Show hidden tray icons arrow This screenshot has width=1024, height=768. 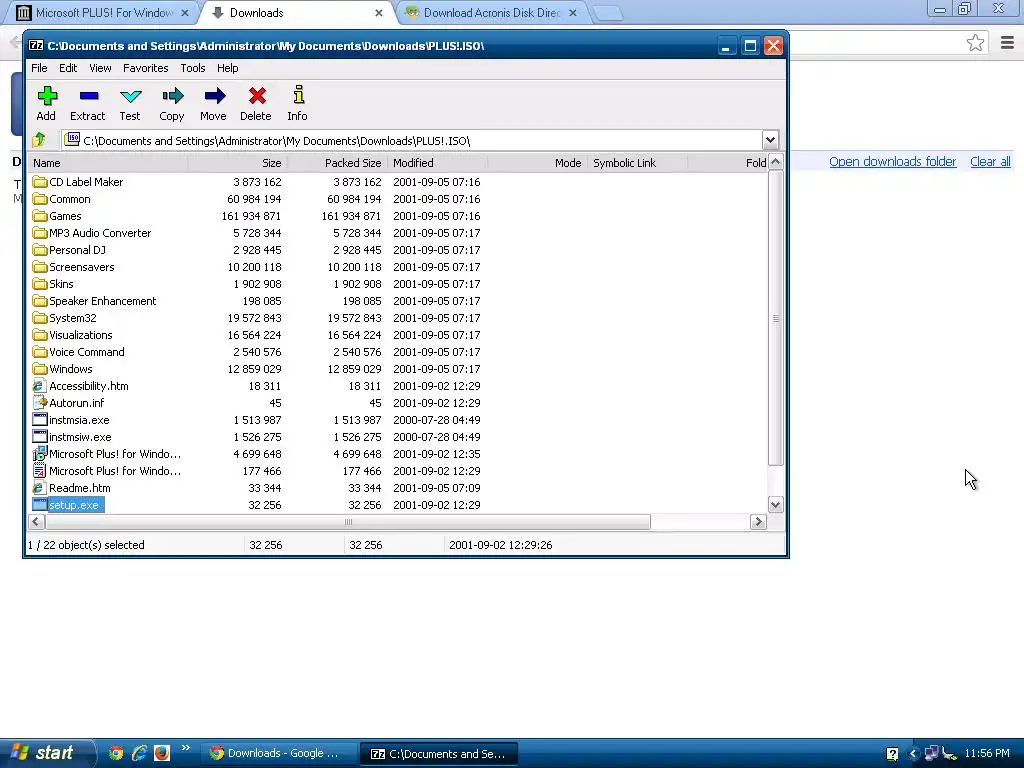(x=914, y=754)
